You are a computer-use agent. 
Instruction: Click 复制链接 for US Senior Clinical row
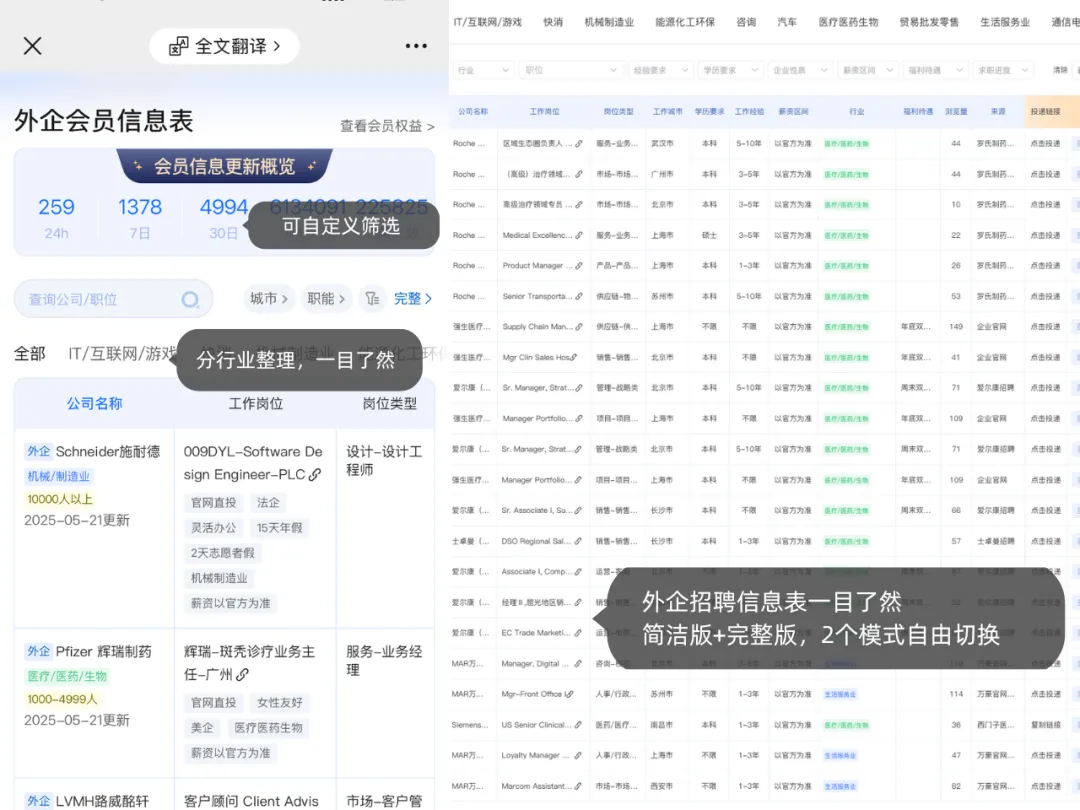click(x=1046, y=725)
